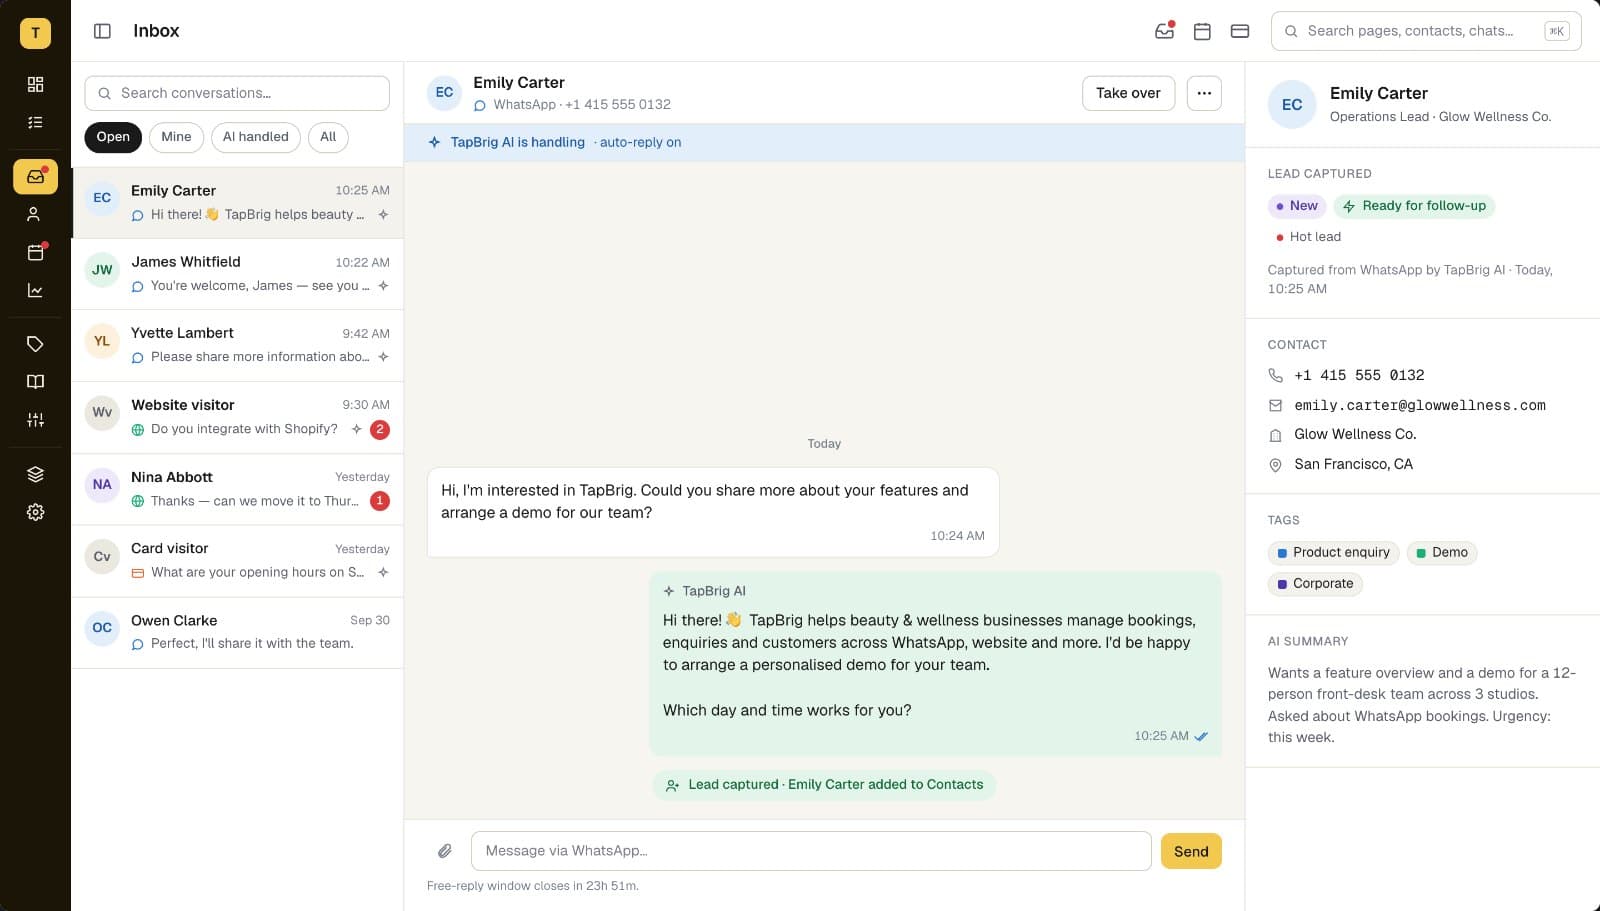This screenshot has width=1600, height=911.
Task: Open the Nina Abbott conversation
Action: [237, 489]
